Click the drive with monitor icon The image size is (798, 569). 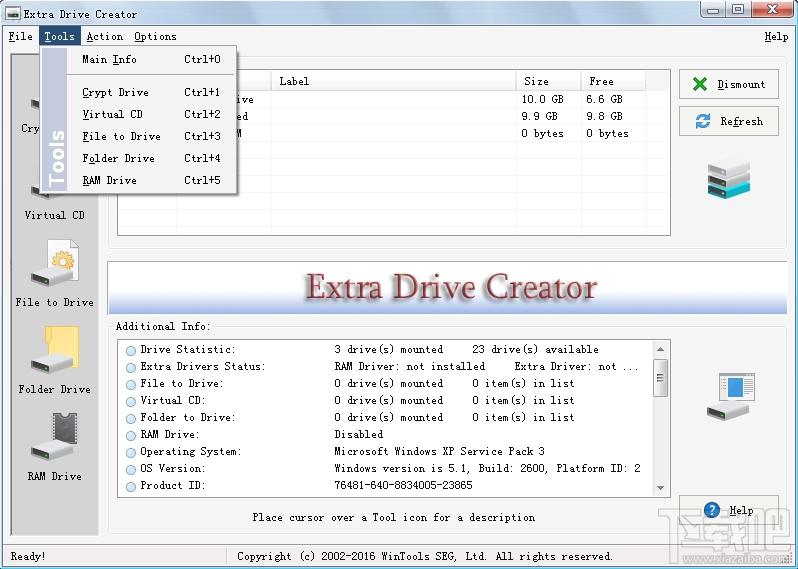(x=731, y=396)
